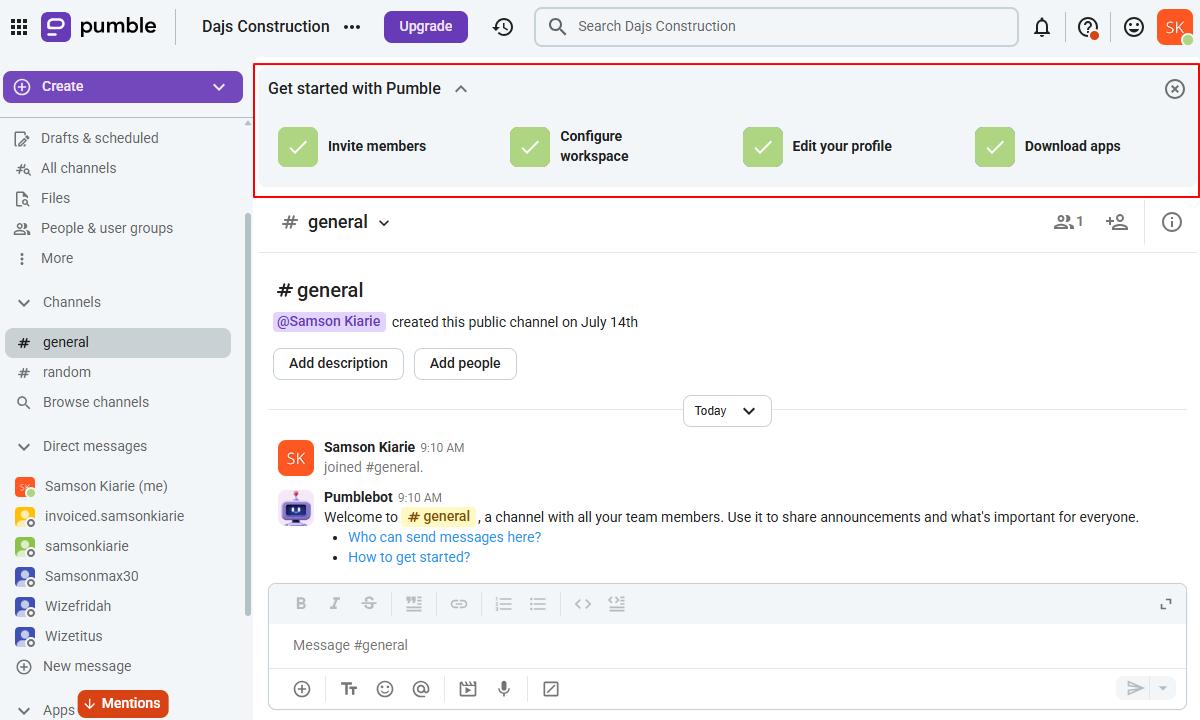This screenshot has width=1200, height=720.
Task: Expand the message editor
Action: tap(1165, 604)
